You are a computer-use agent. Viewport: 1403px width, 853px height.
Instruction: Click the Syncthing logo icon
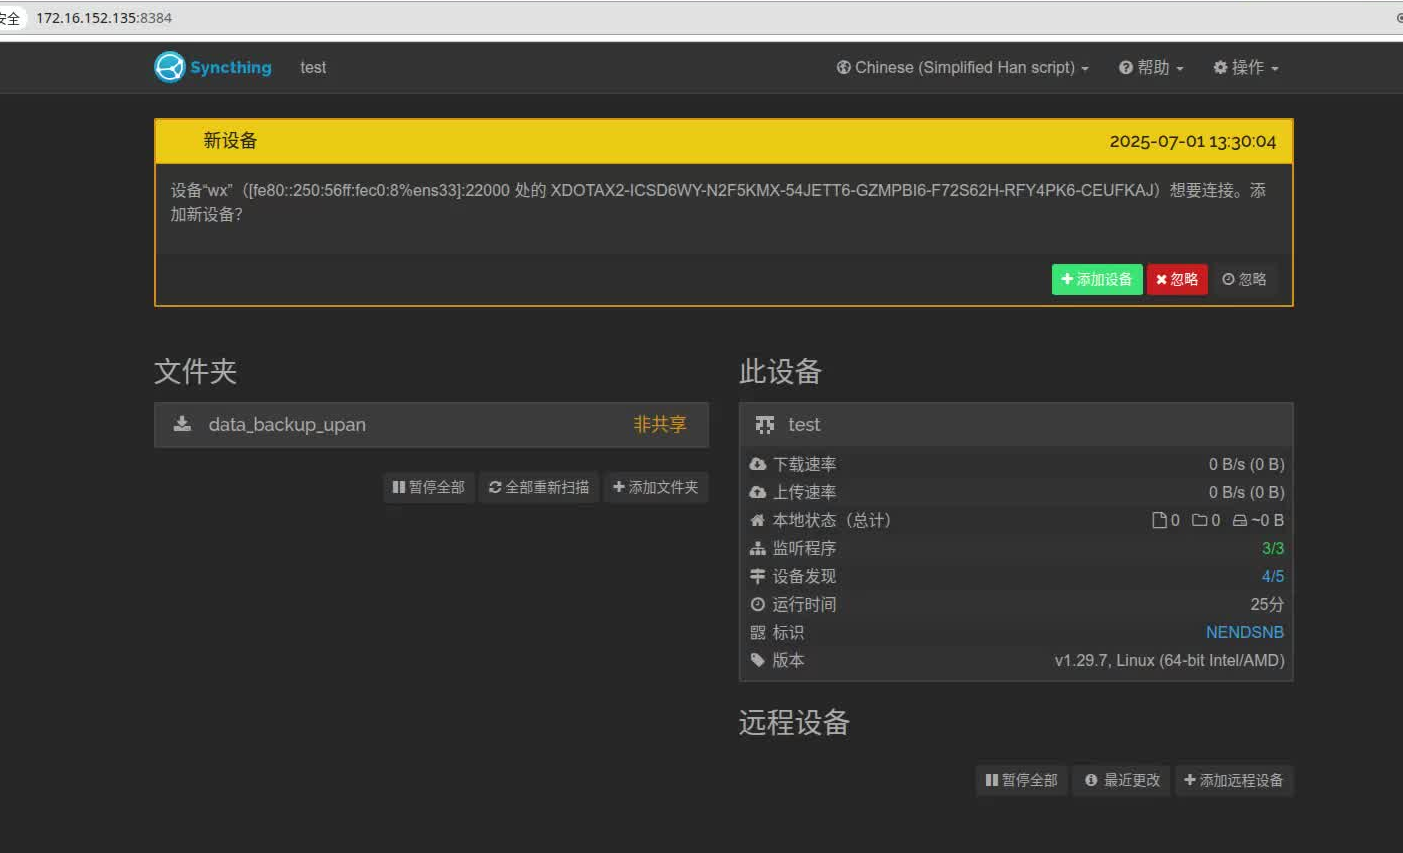coord(169,67)
